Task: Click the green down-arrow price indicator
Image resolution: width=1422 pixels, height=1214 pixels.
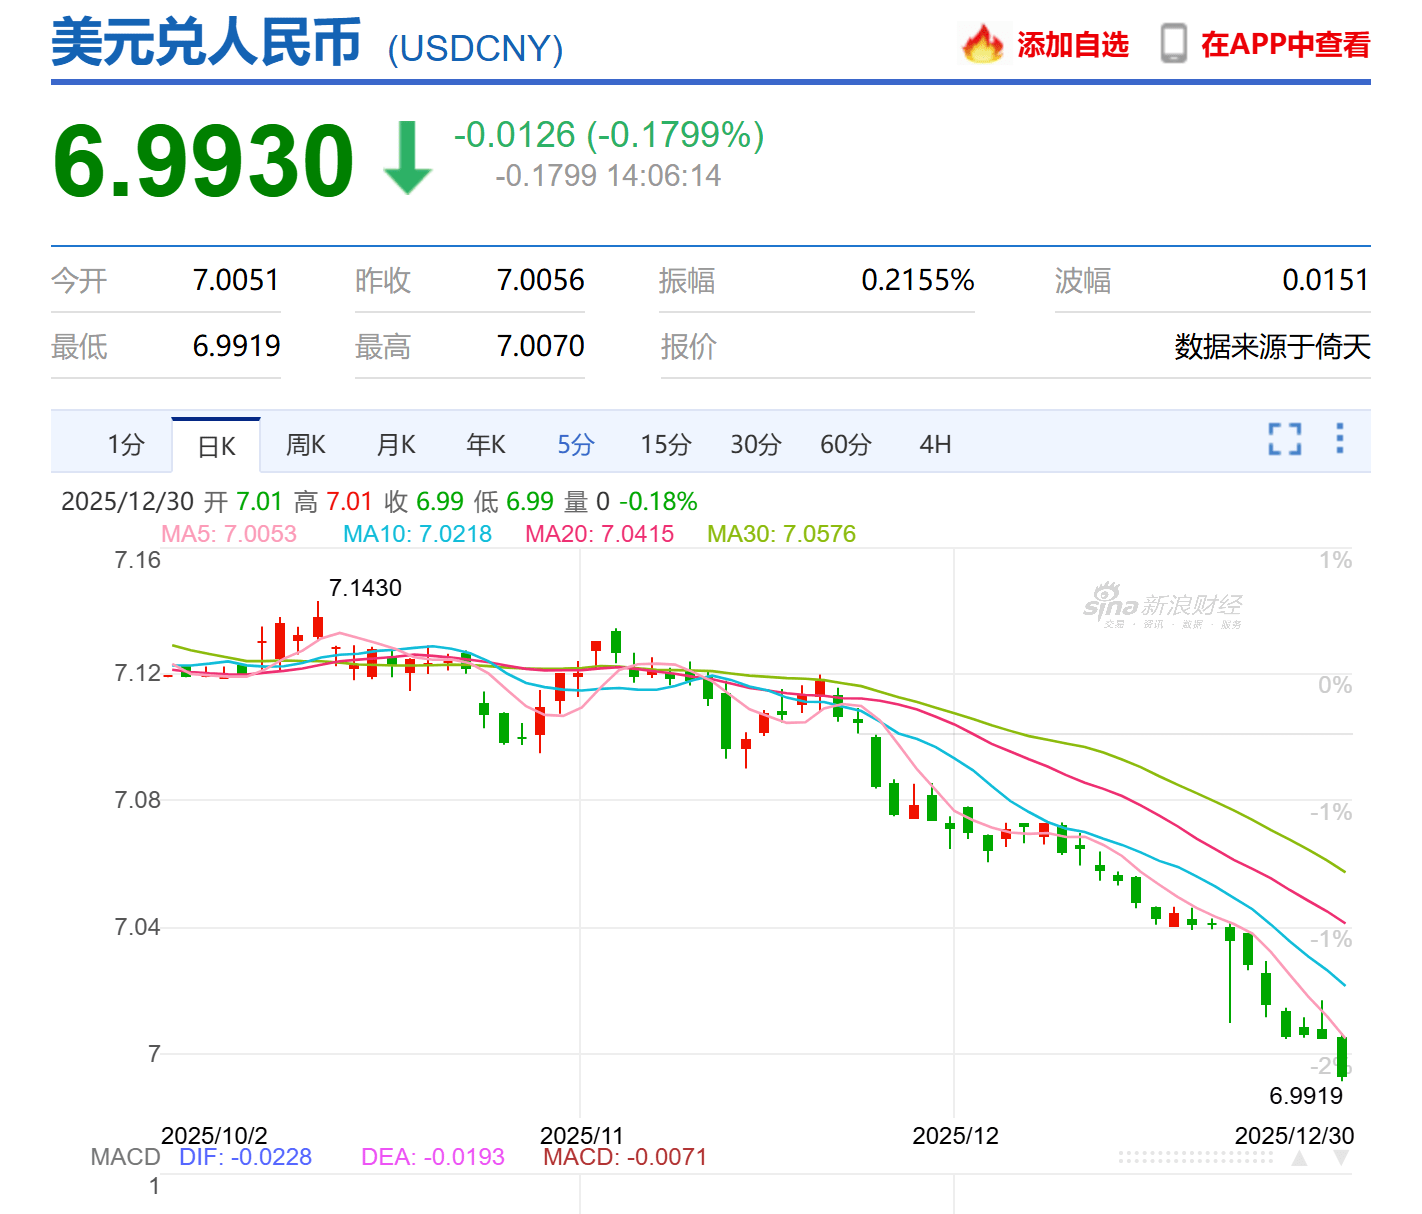Action: pos(407,158)
